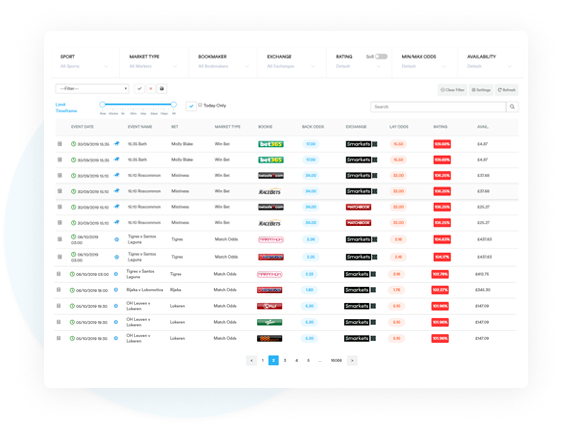The height and width of the screenshot is (427, 563).
Task: Check the Today Only checkbox
Action: pos(200,105)
